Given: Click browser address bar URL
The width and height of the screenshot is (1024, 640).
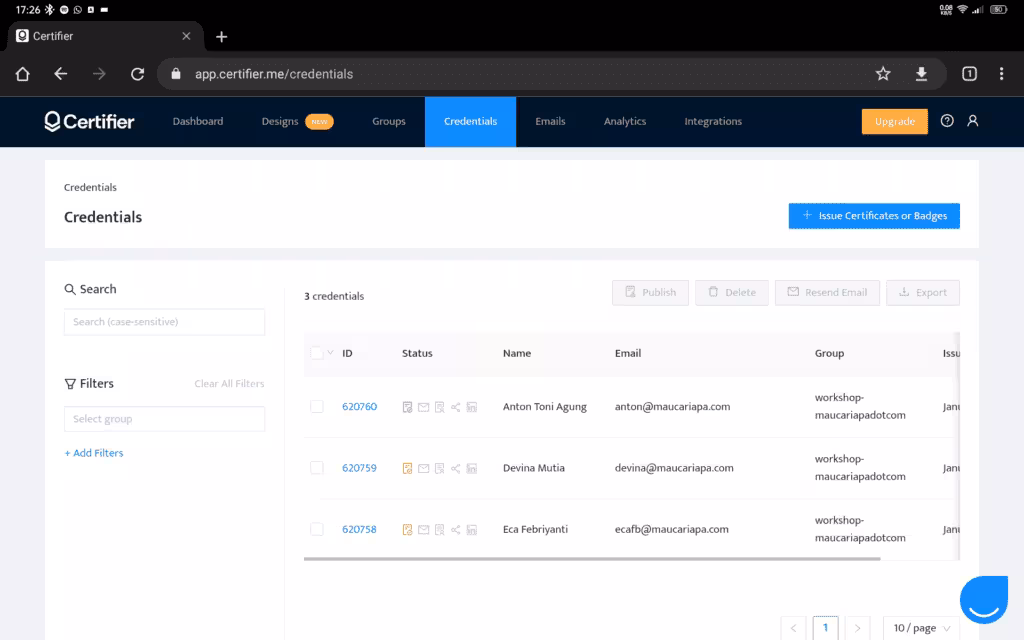Looking at the screenshot, I should [274, 74].
